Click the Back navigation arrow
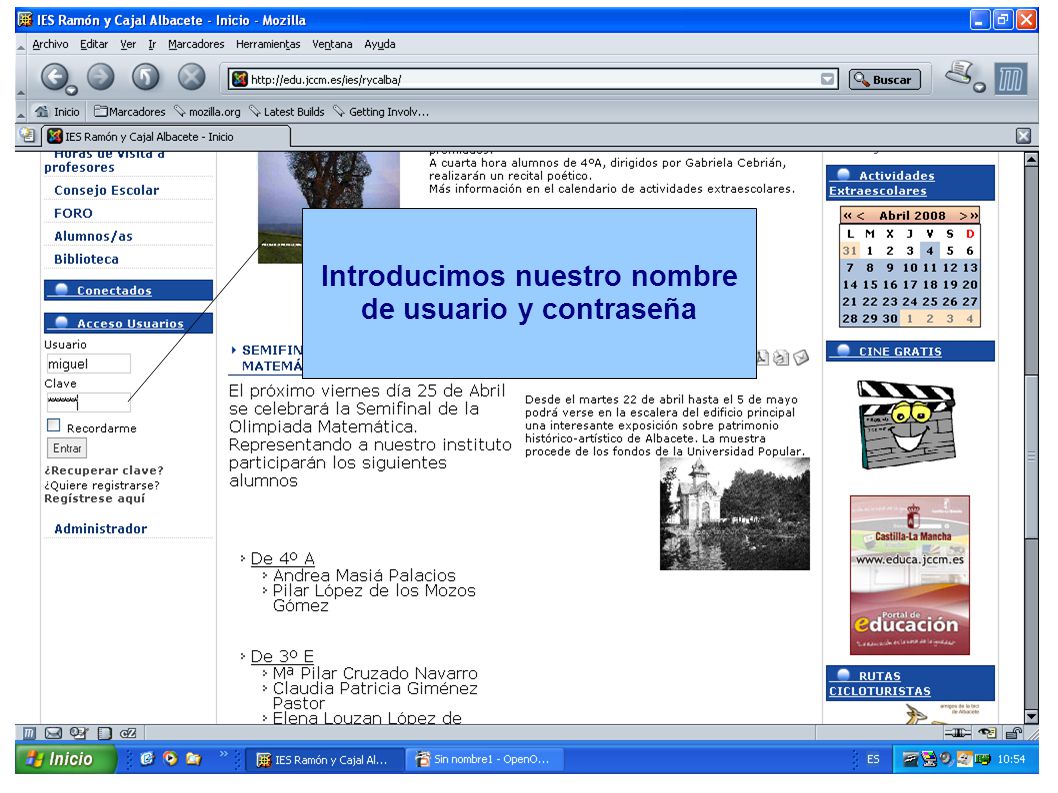The image size is (1058, 793). 55,77
